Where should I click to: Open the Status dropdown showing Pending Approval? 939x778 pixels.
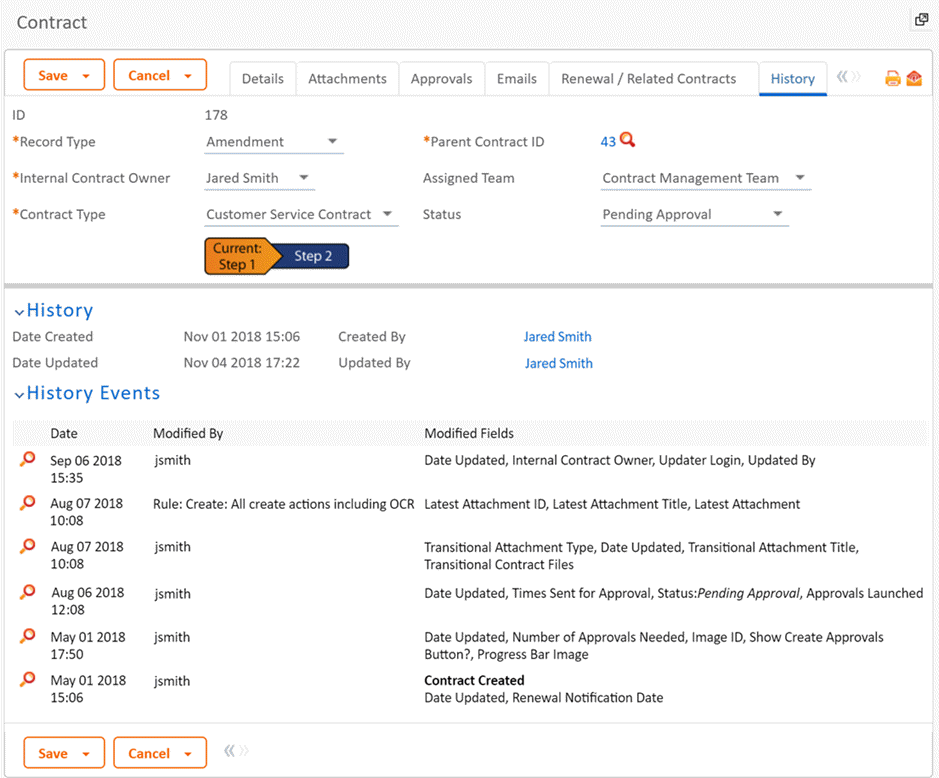pos(778,214)
